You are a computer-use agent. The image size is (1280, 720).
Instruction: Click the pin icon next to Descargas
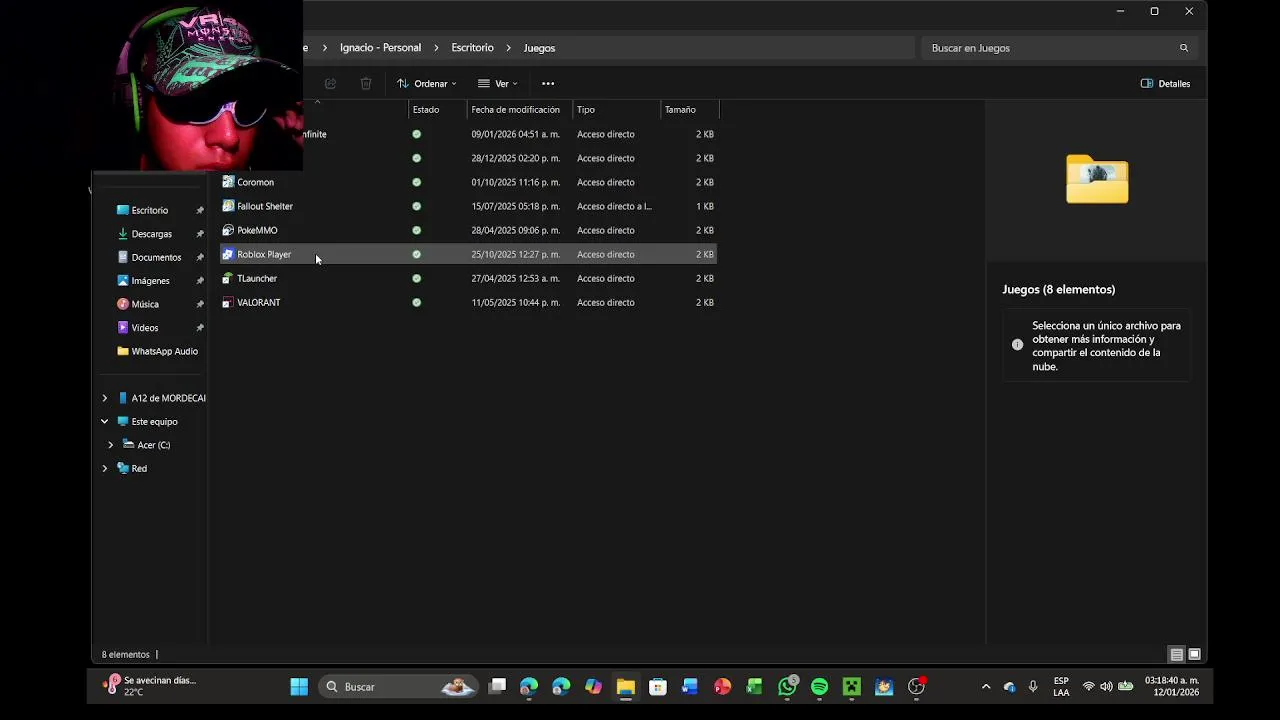click(x=200, y=234)
